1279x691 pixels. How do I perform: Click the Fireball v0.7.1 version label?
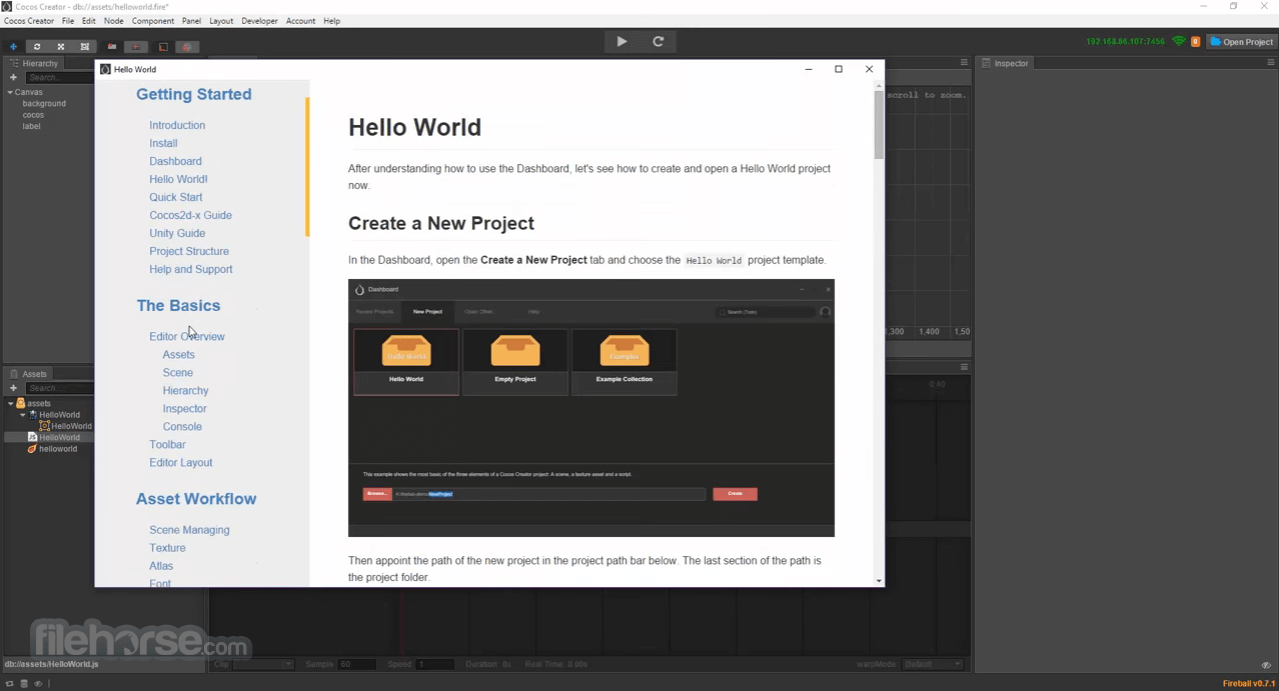(x=1249, y=684)
